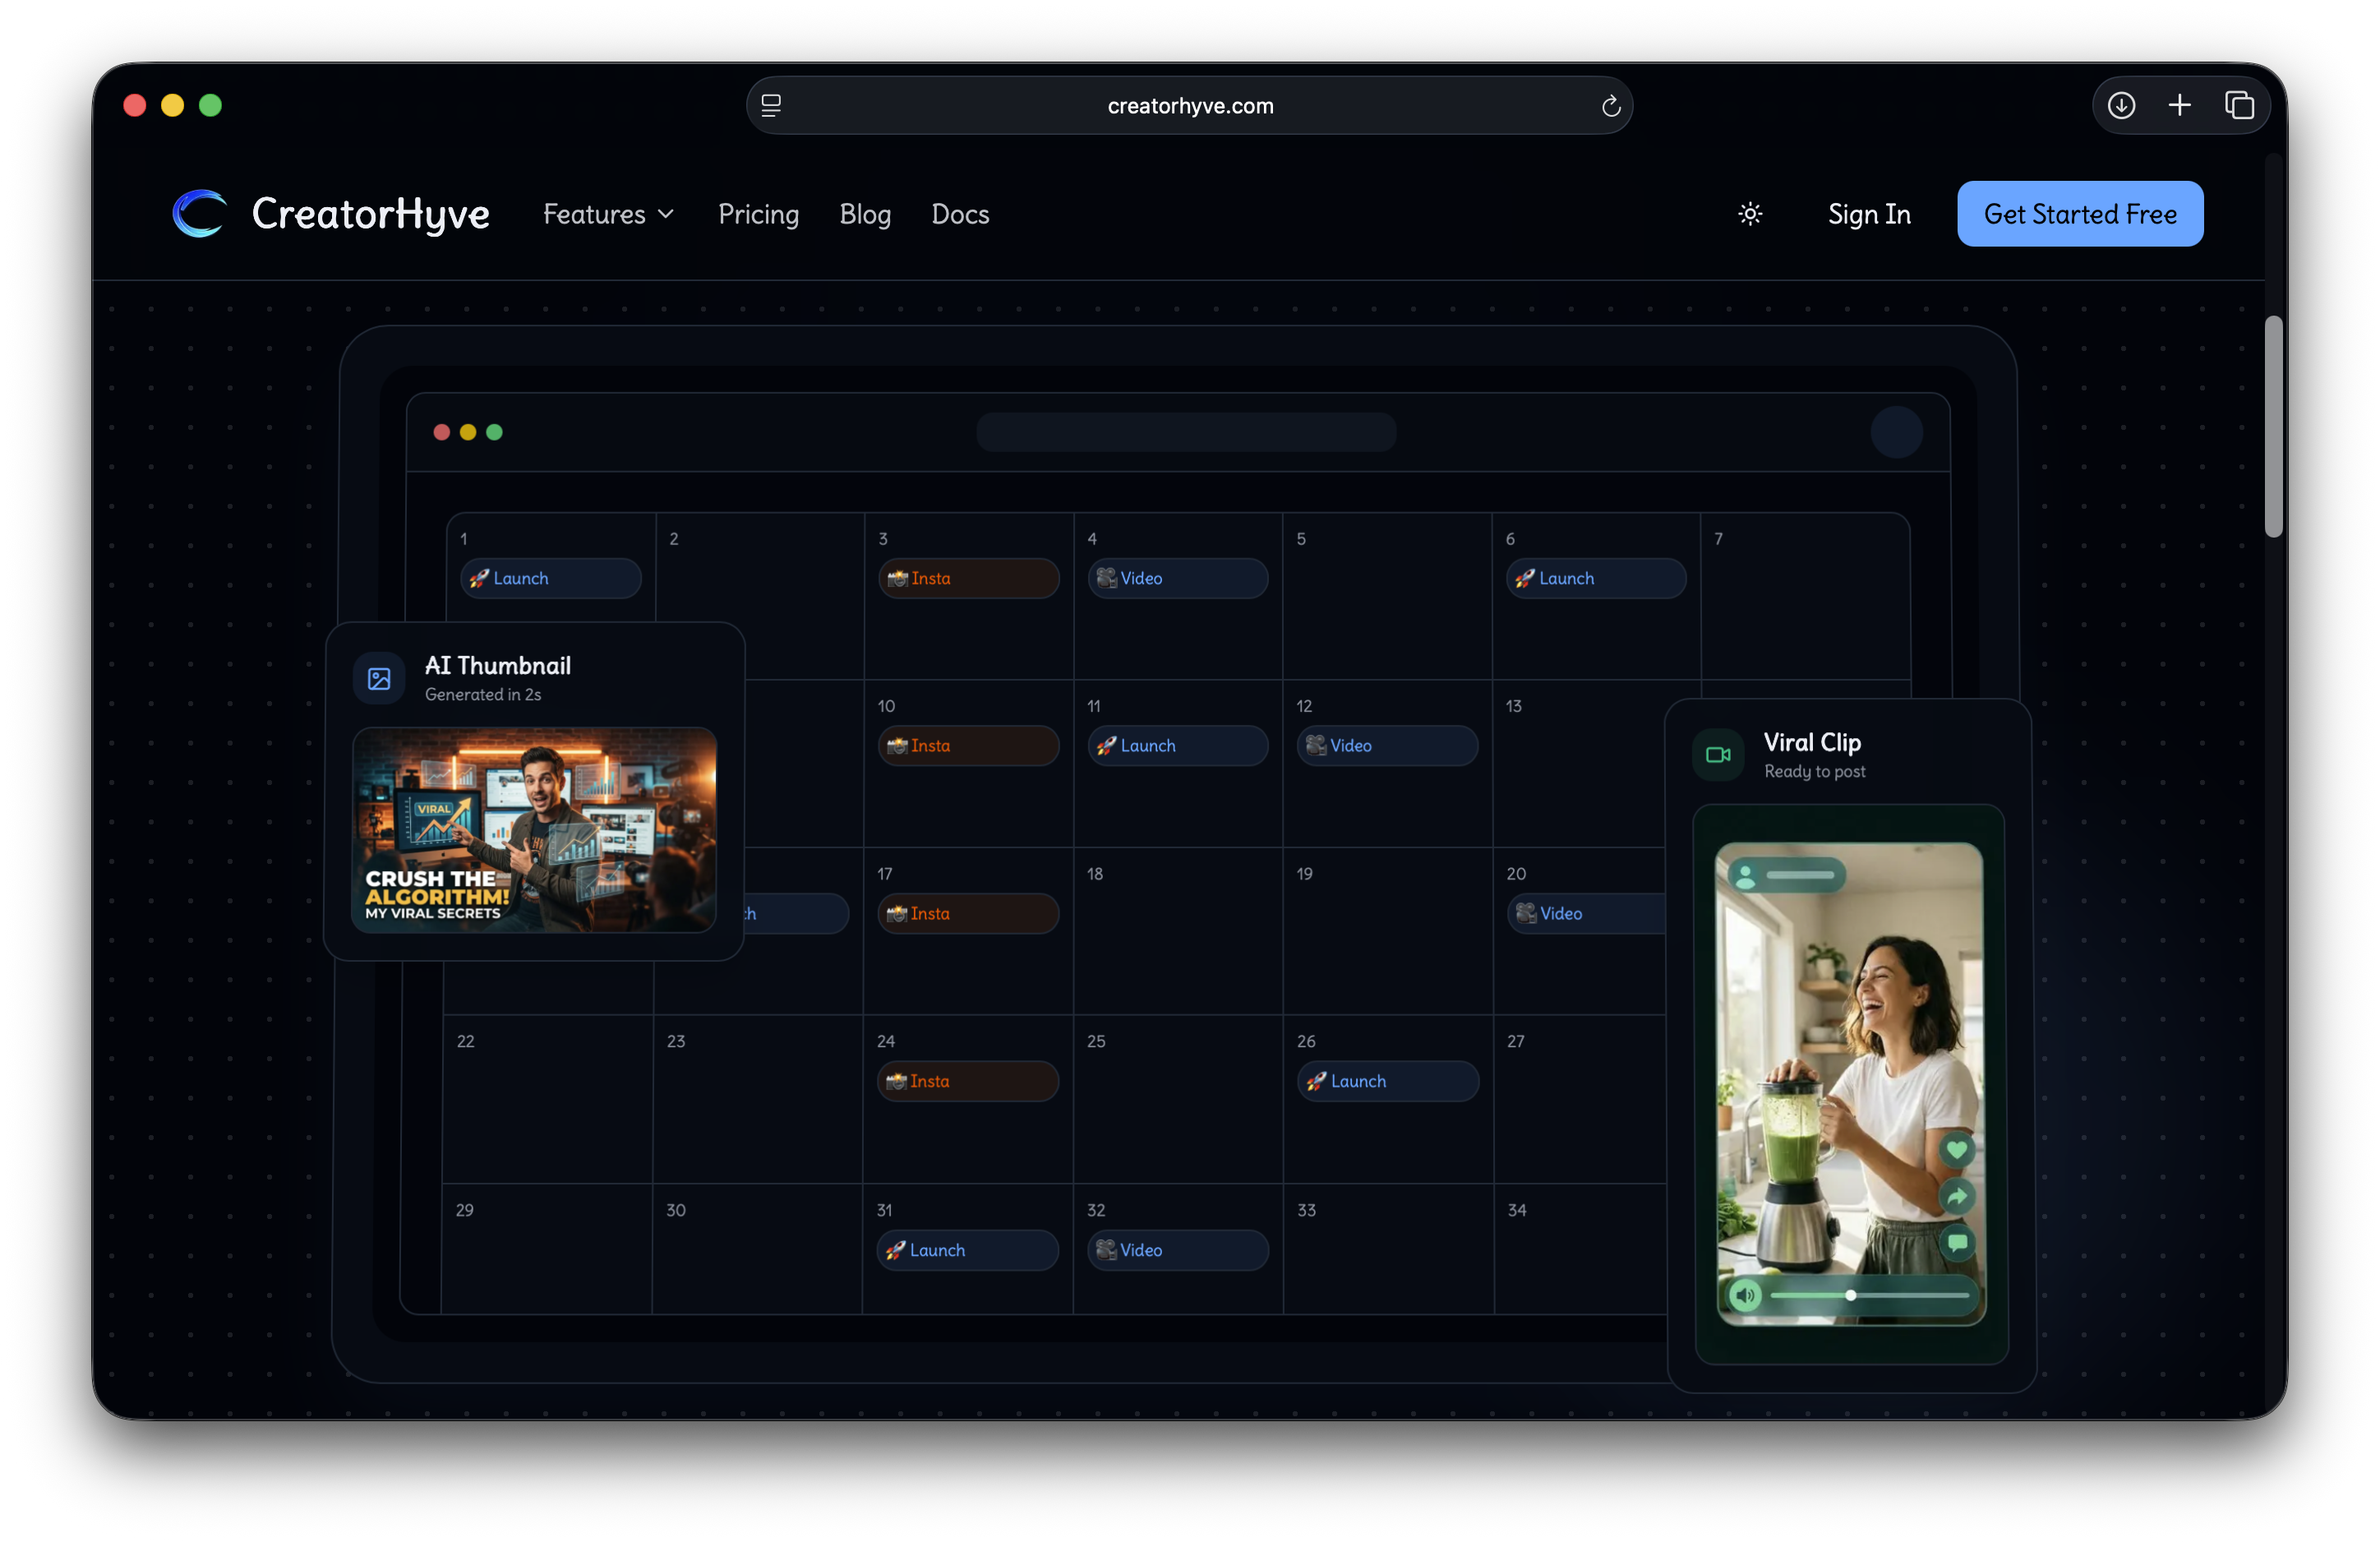Screen dimensions: 2380x1542
Task: Click the Viral Clip camera icon
Action: click(1718, 755)
